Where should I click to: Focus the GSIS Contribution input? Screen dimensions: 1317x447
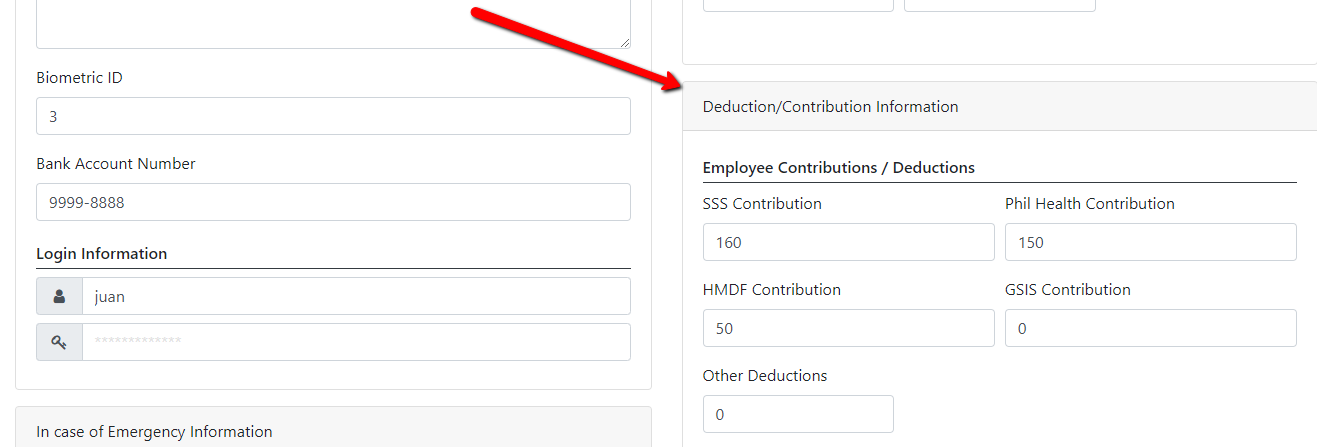(1151, 328)
